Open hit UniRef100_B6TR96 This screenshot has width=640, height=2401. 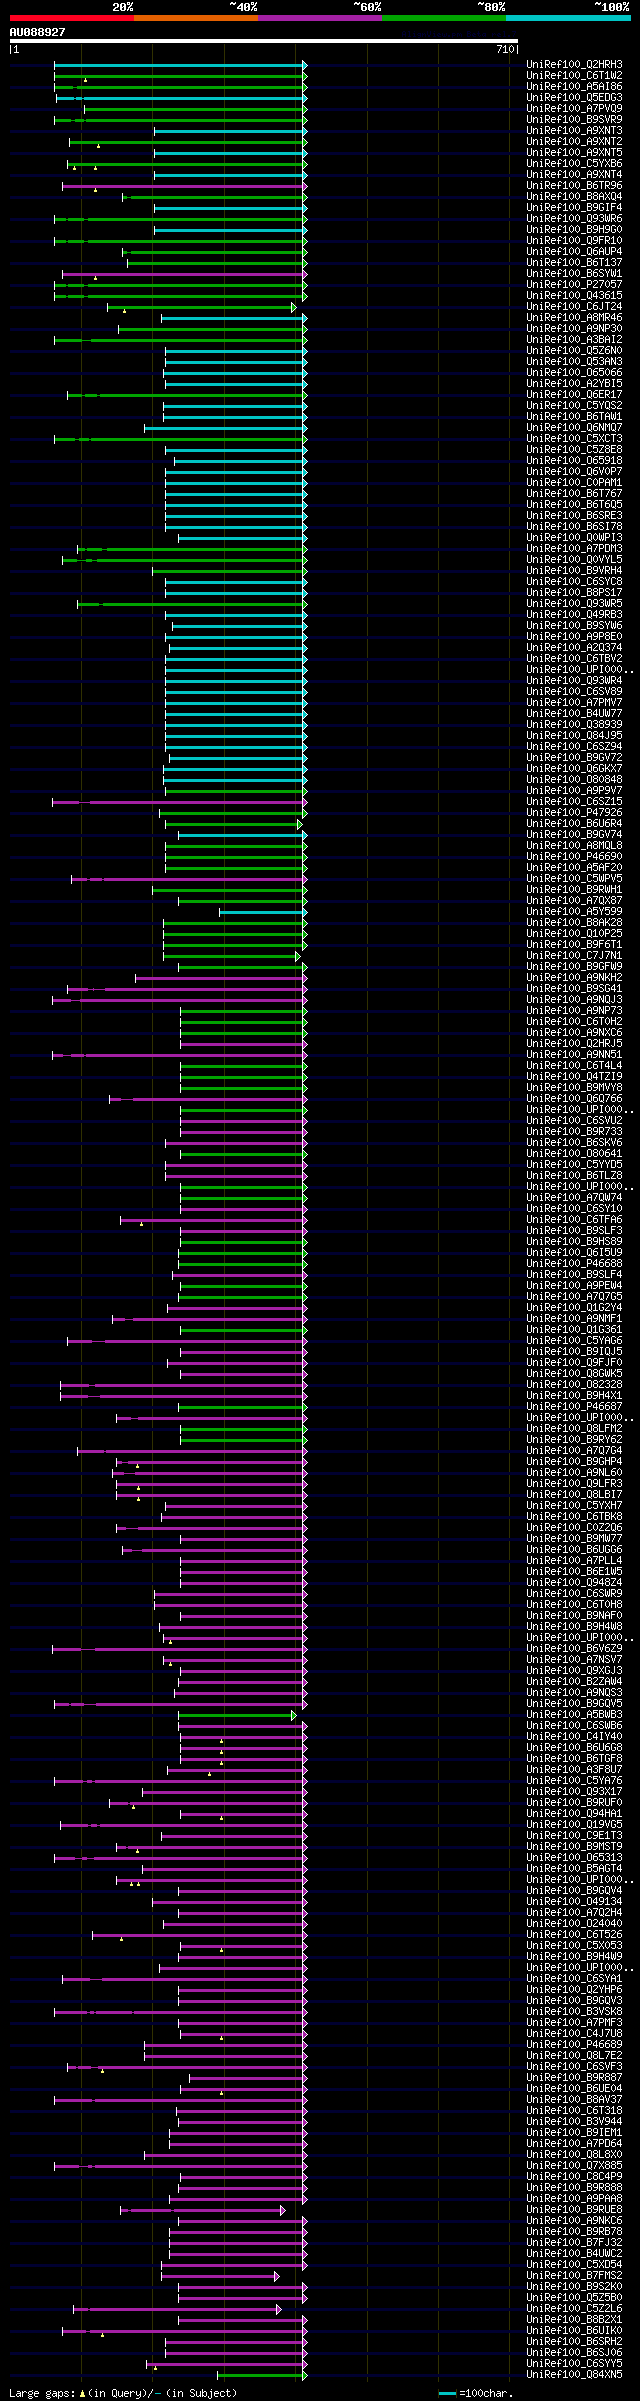(x=574, y=186)
